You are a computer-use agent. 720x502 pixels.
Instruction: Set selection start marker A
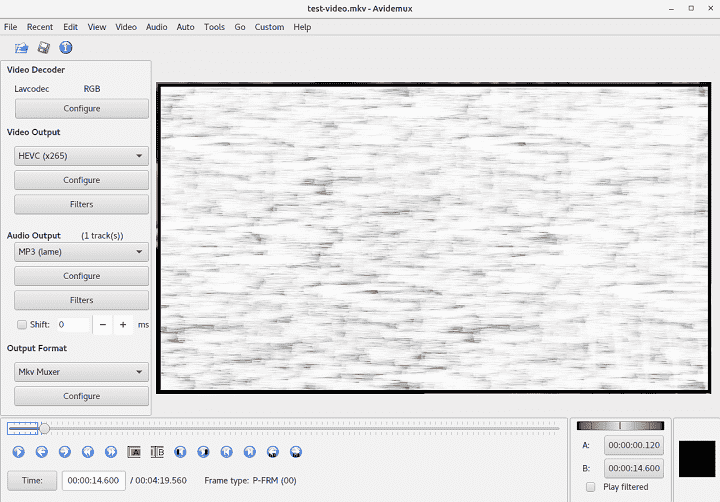tap(134, 452)
